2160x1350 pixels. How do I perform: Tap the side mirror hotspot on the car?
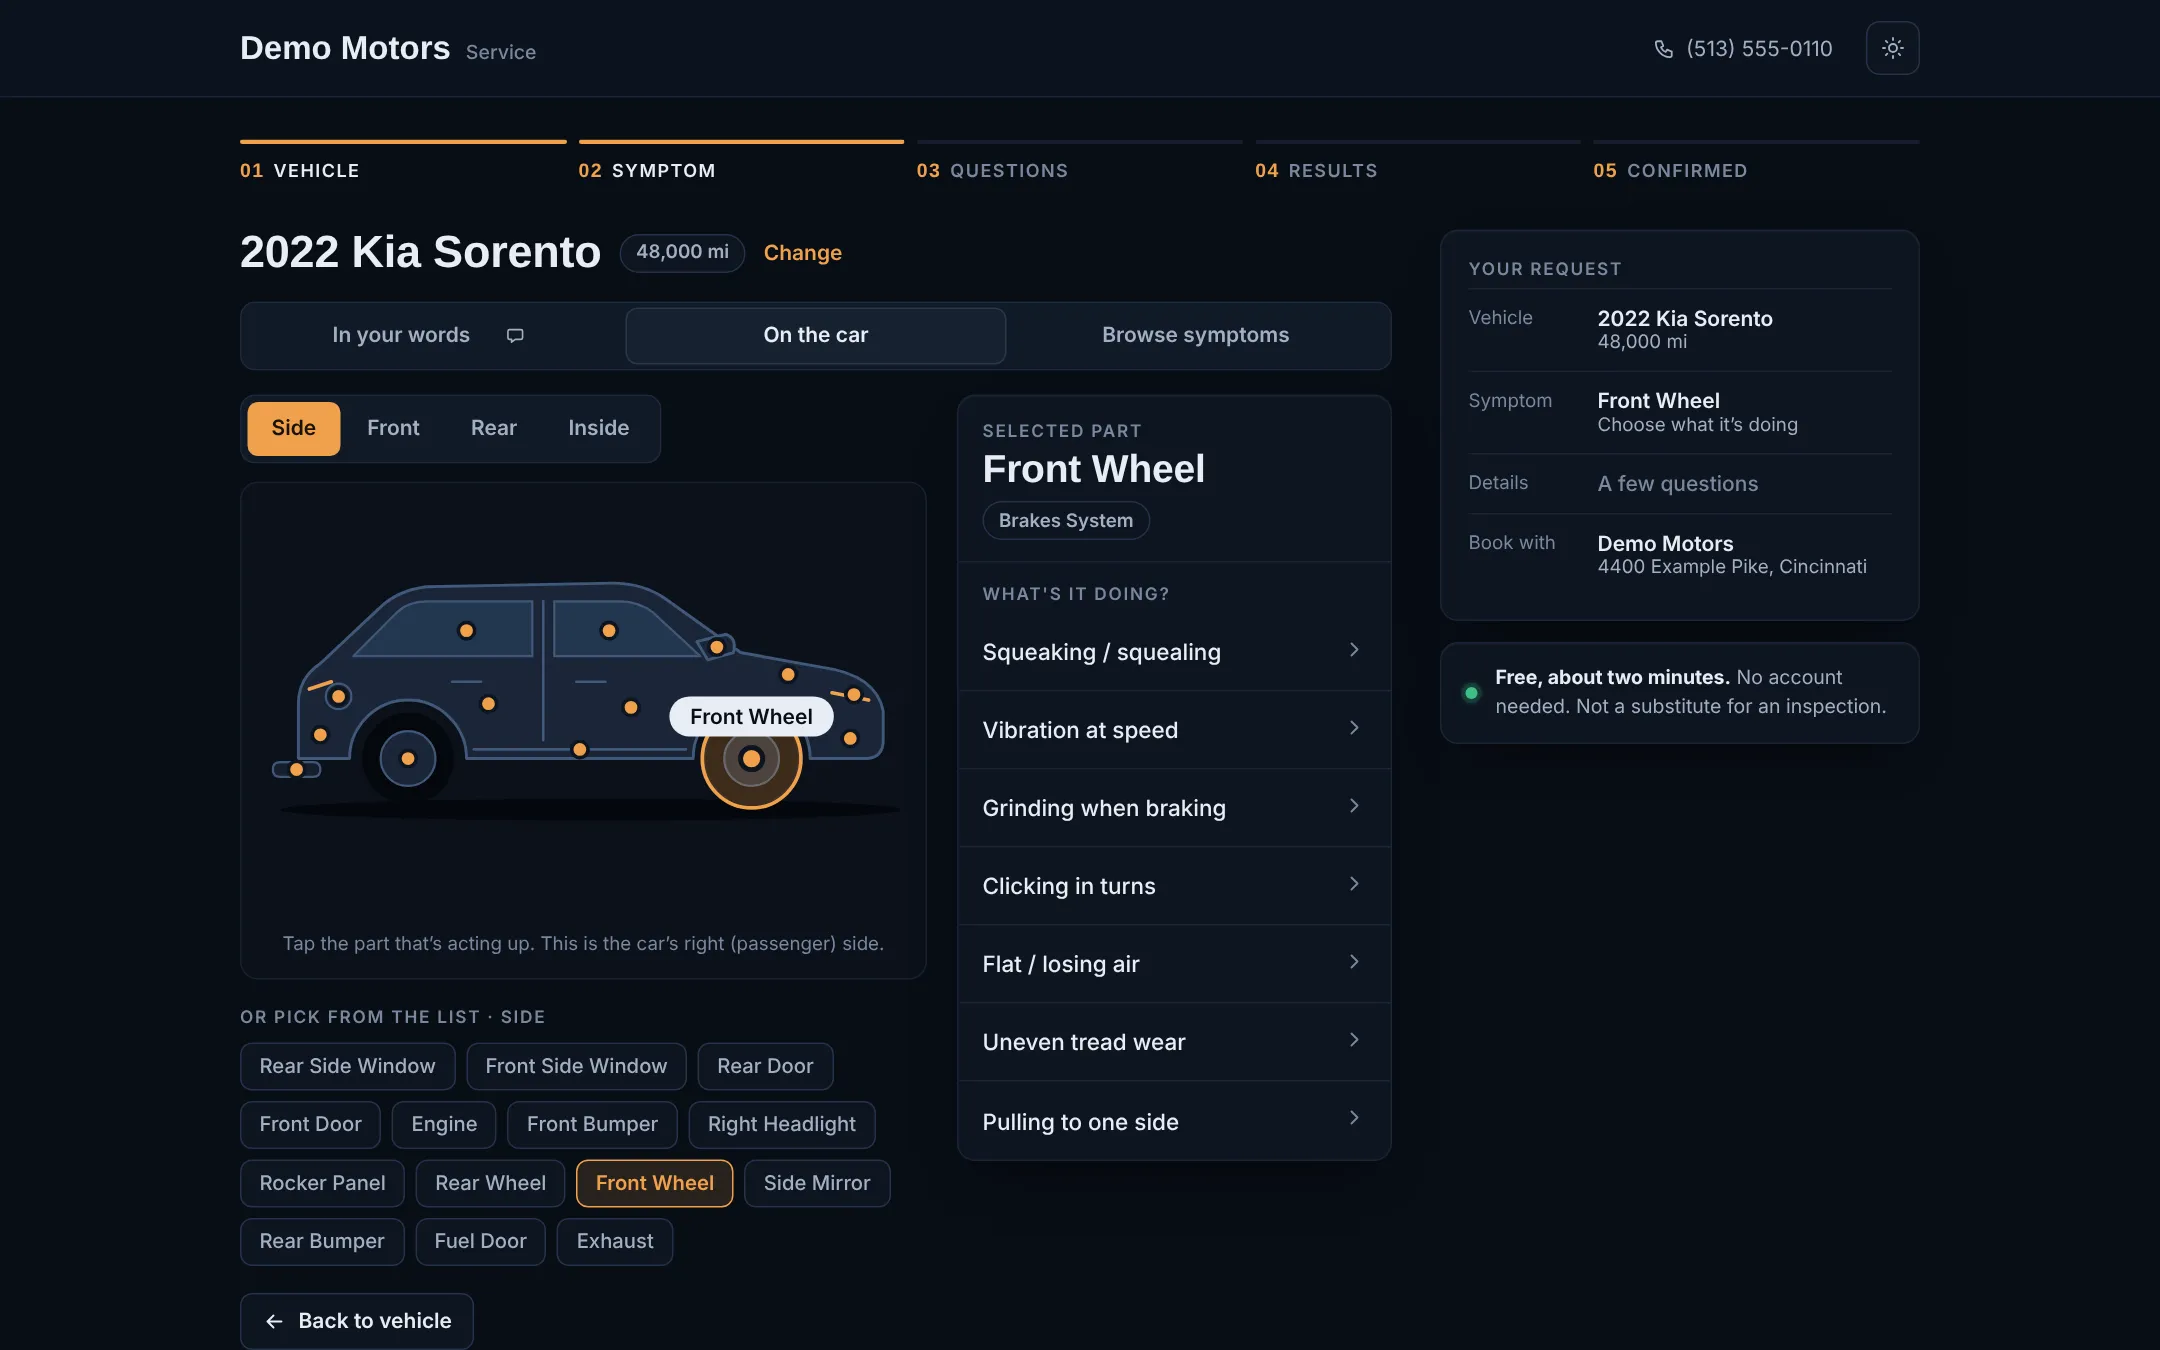[x=717, y=647]
